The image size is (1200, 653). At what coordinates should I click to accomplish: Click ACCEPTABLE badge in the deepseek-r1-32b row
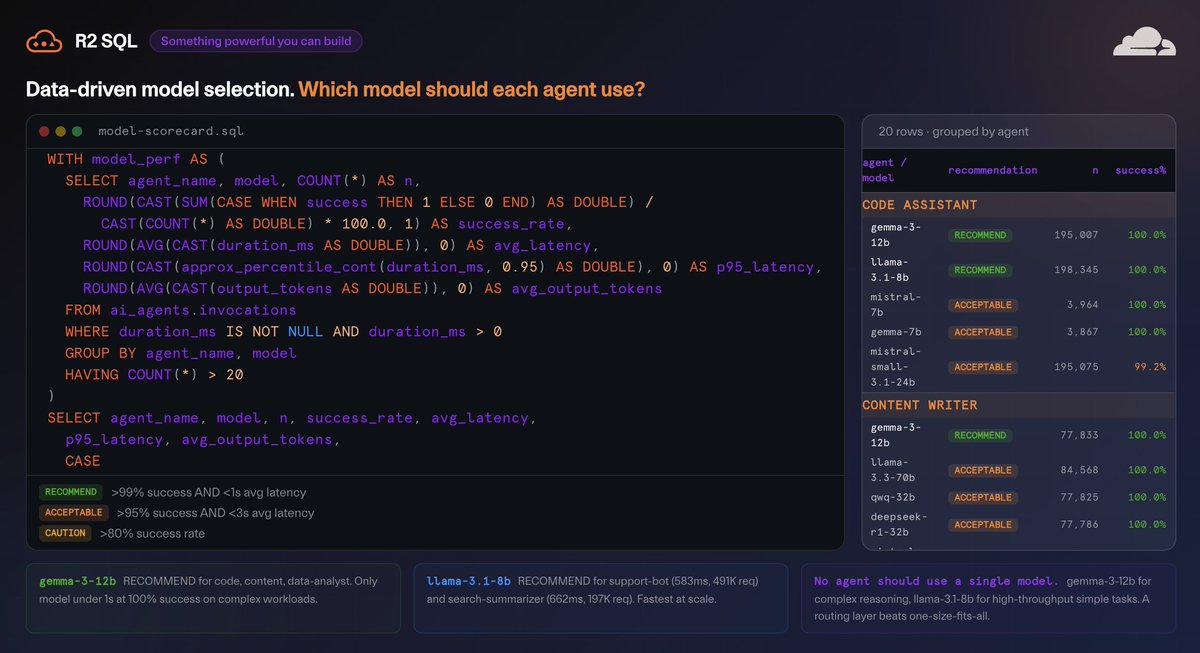point(983,524)
